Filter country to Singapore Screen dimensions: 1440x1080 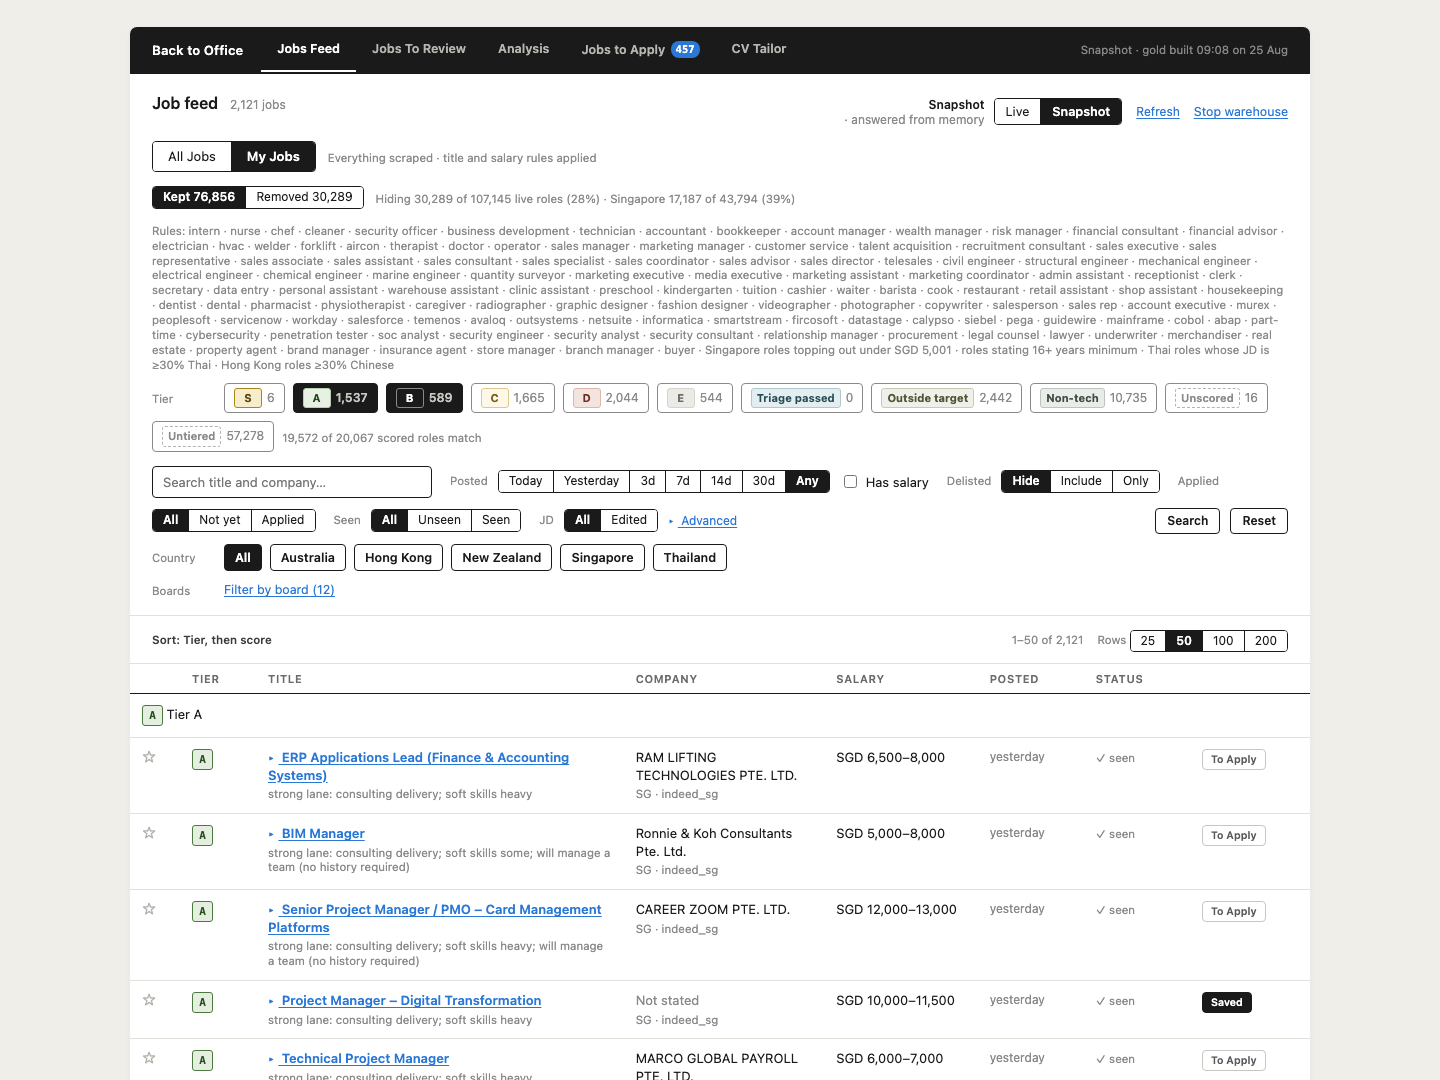coord(602,558)
